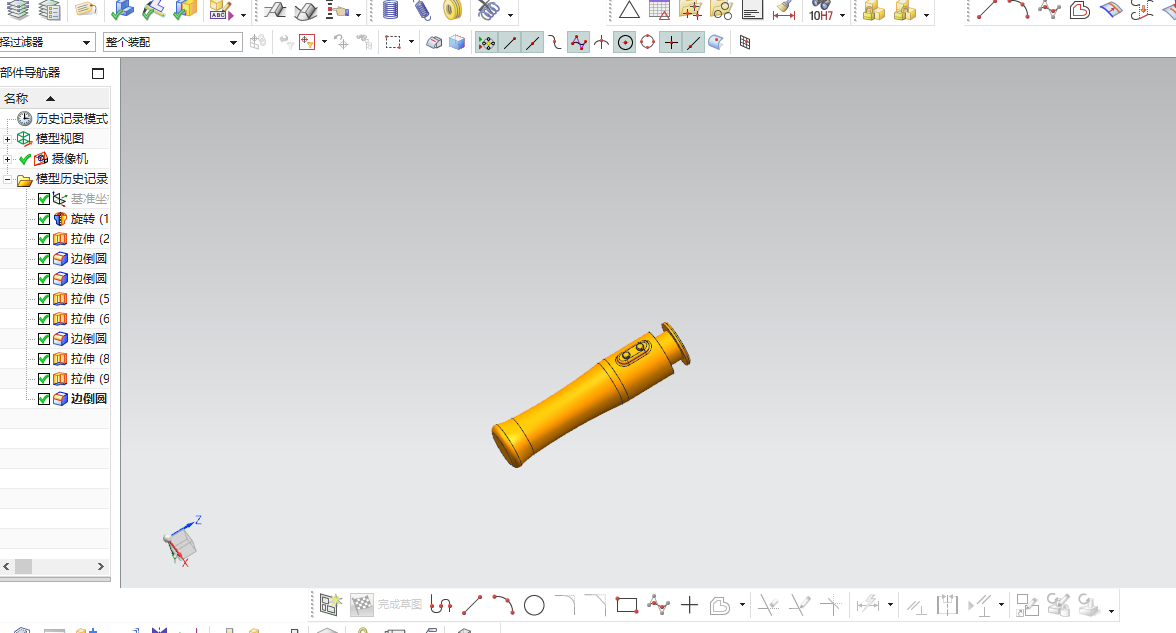1176x633 pixels.
Task: Expand the 摄像机 tree node
Action: point(8,159)
